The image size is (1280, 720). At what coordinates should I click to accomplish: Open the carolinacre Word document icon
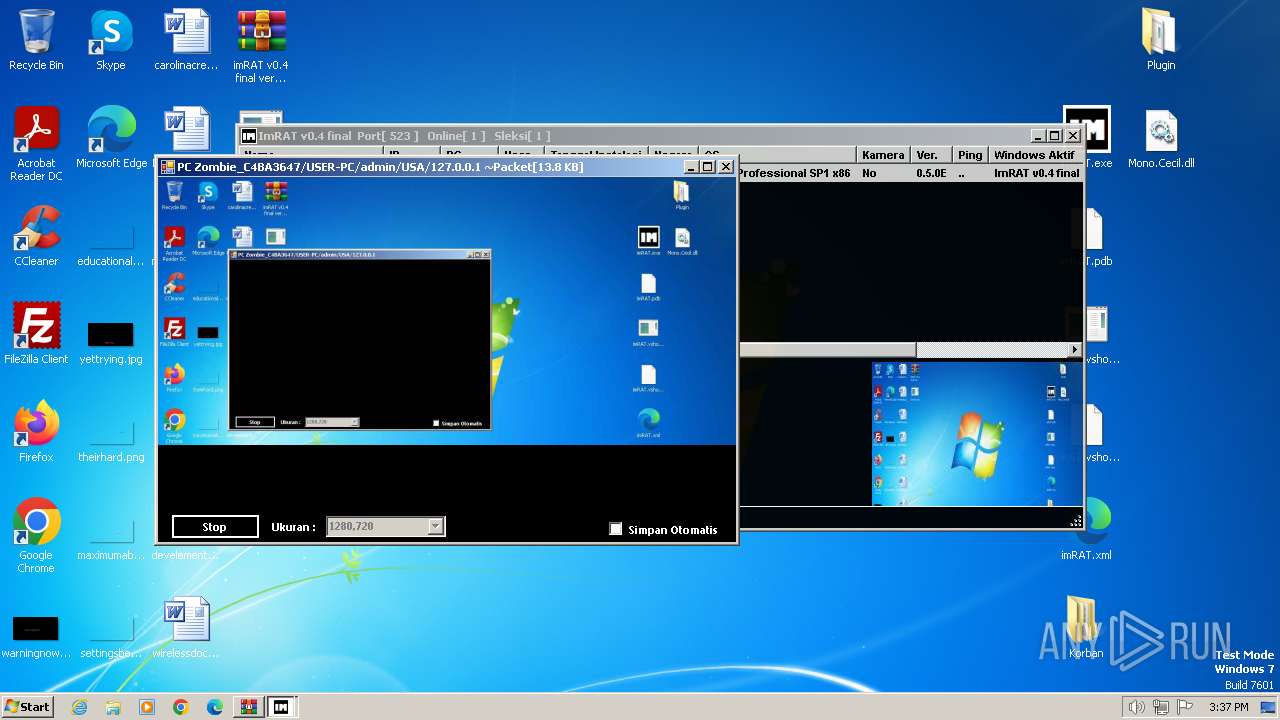[x=186, y=40]
